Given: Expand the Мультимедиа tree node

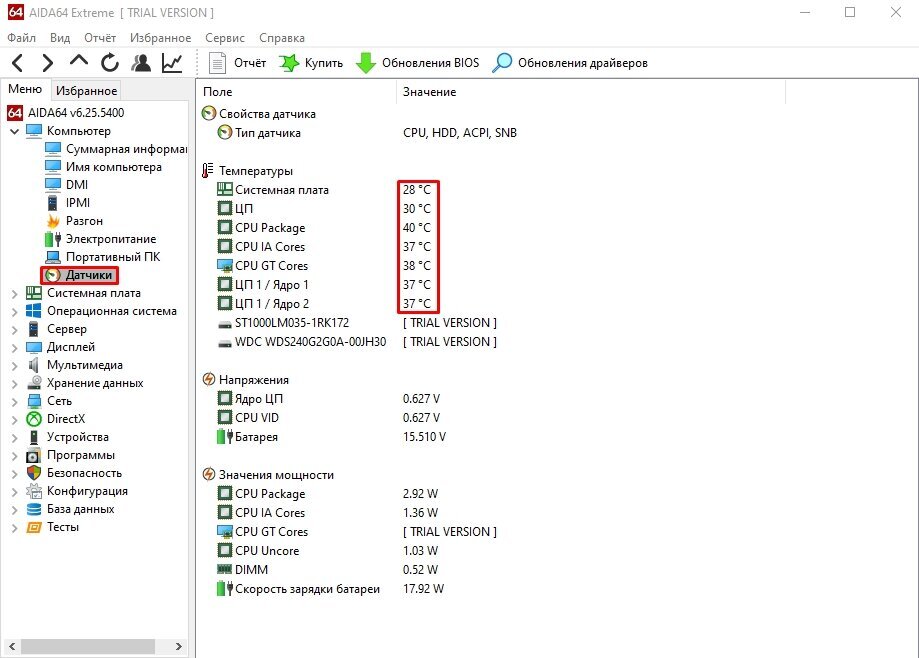Looking at the screenshot, I should coord(15,366).
